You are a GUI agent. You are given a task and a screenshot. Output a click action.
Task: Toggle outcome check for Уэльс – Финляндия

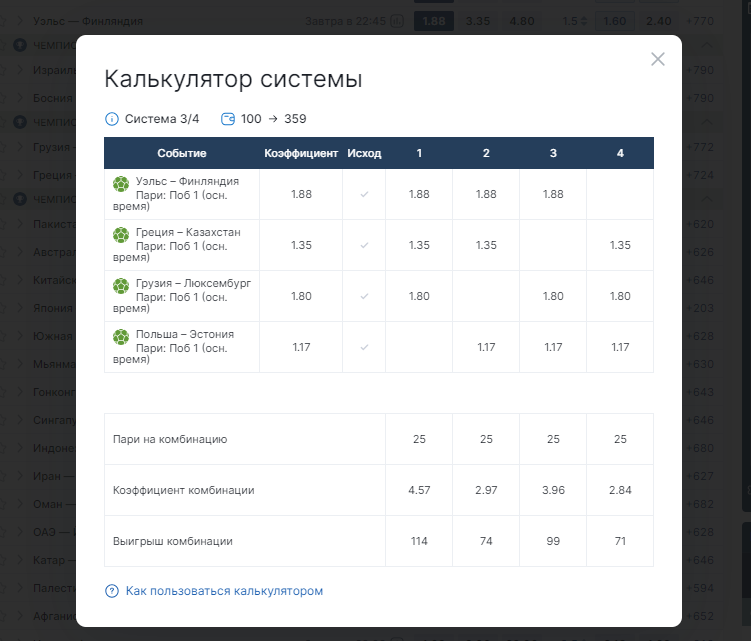(364, 194)
